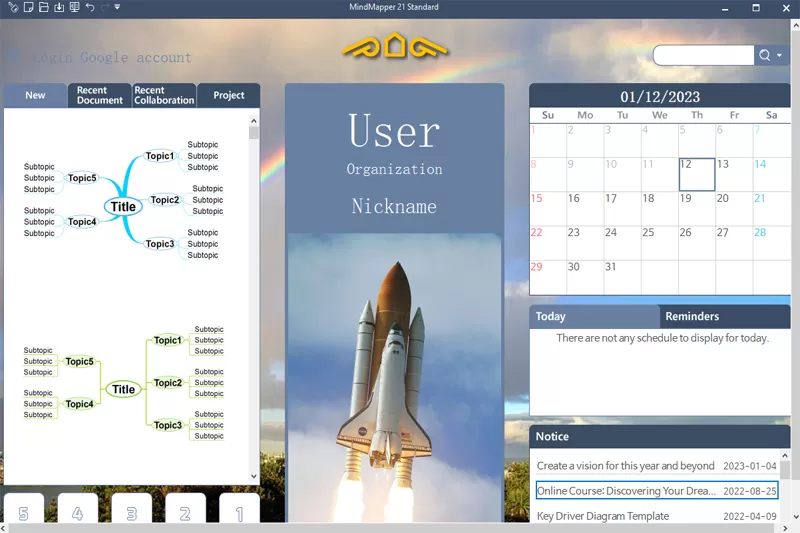Click the Nickname text on profile card
This screenshot has height=533, width=800.
[394, 207]
